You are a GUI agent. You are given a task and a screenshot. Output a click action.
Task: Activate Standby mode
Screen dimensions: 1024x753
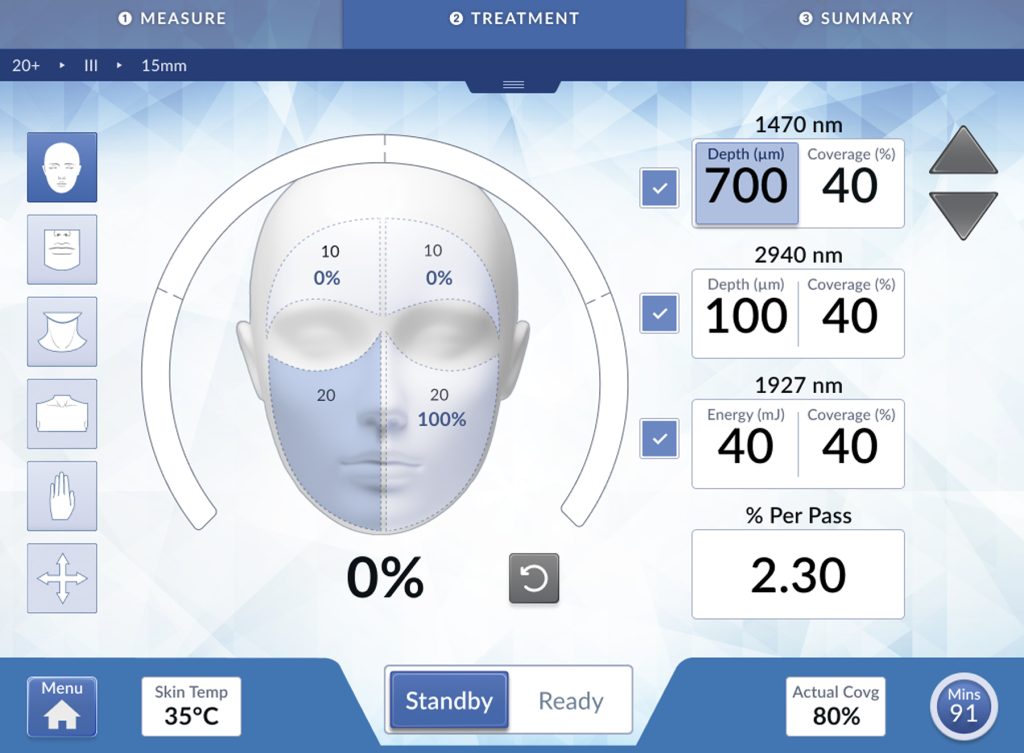[448, 701]
